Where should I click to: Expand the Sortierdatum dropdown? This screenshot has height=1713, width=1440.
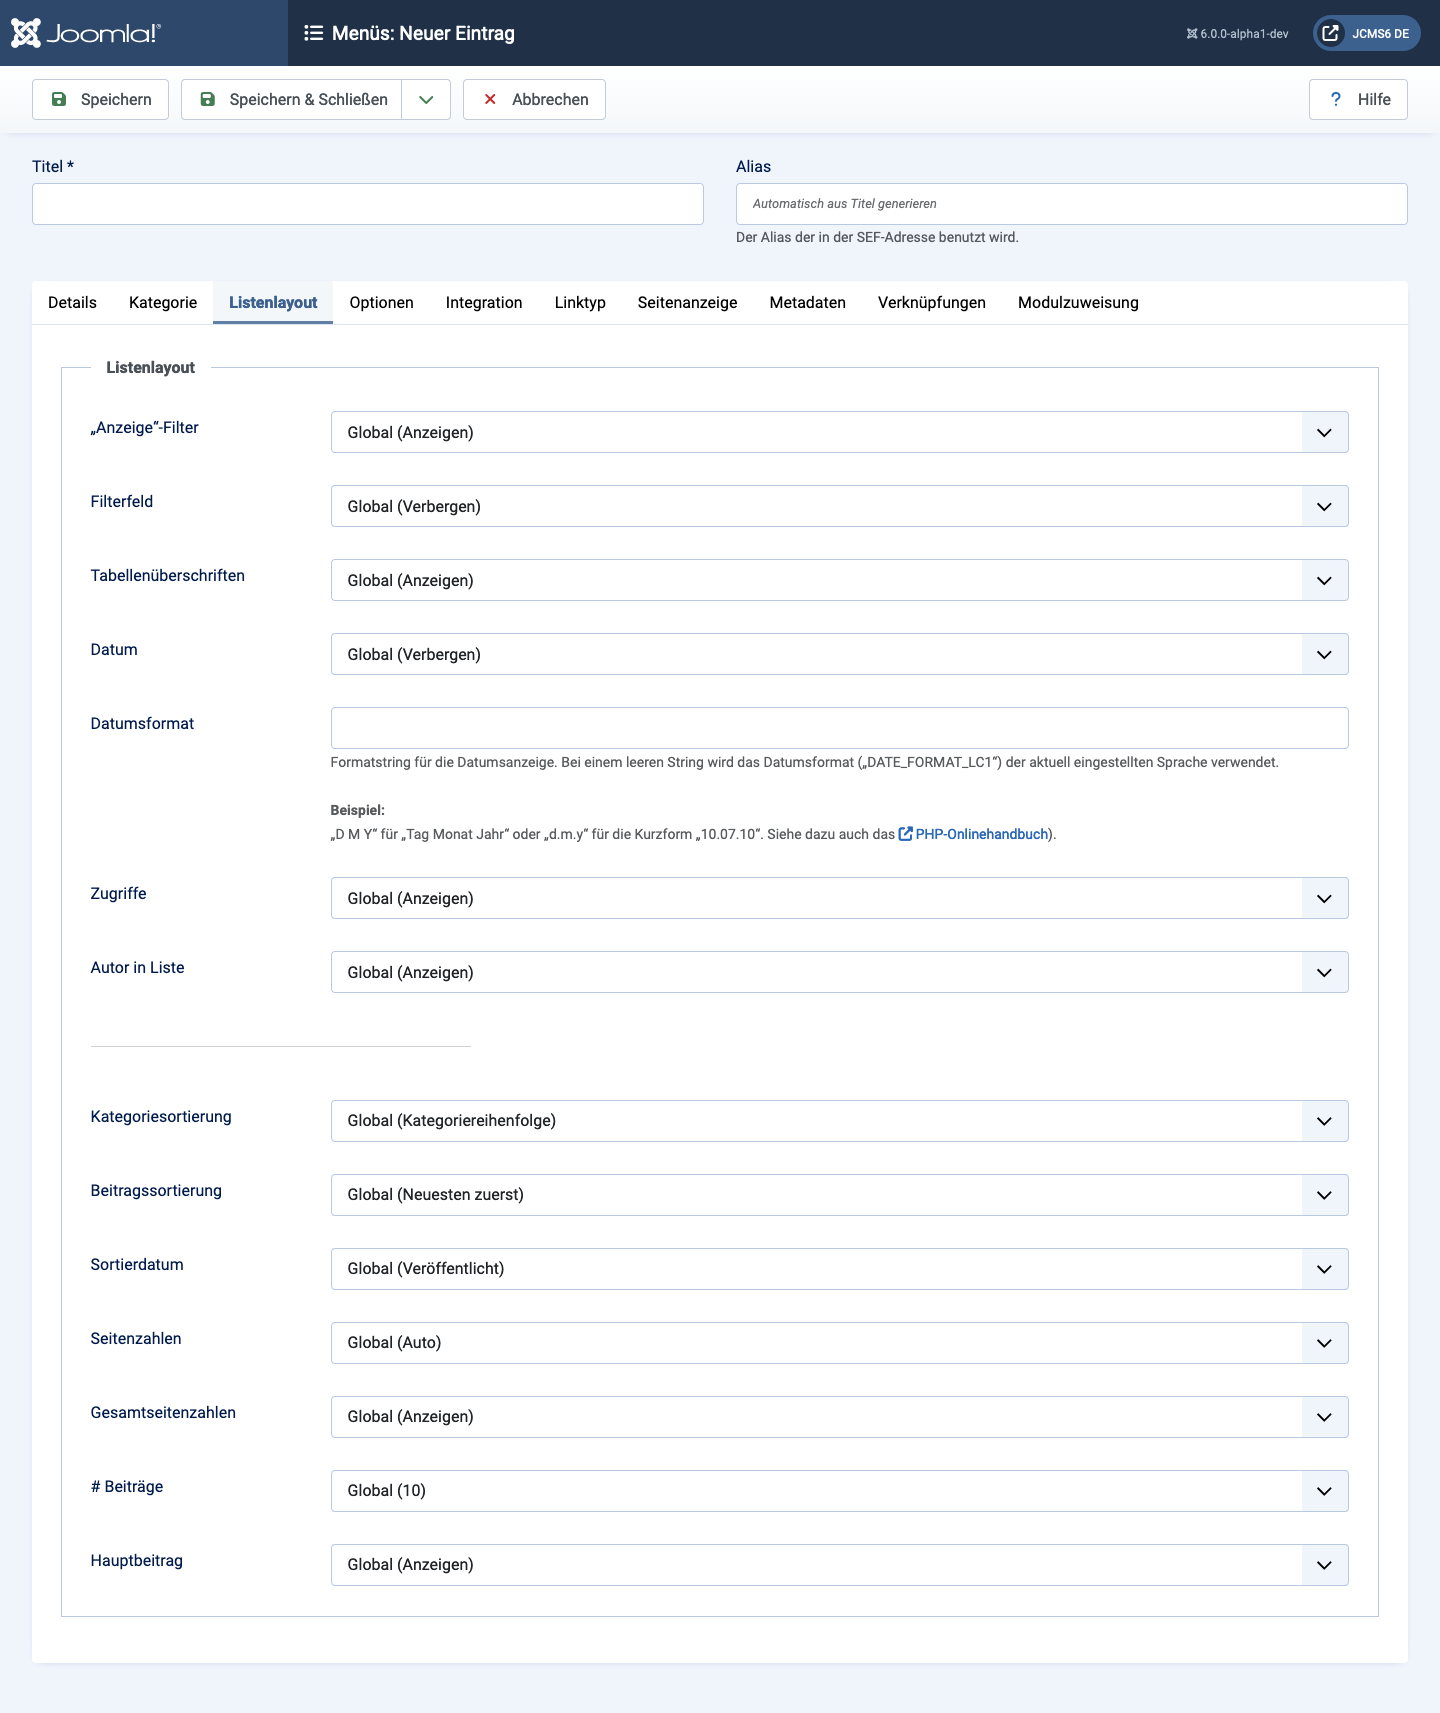[x=840, y=1269]
